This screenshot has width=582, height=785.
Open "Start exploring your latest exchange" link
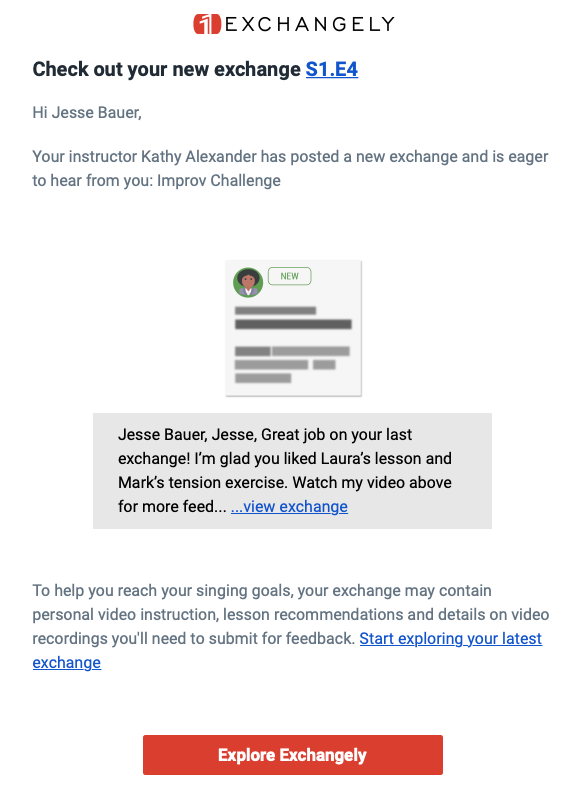pyautogui.click(x=287, y=650)
